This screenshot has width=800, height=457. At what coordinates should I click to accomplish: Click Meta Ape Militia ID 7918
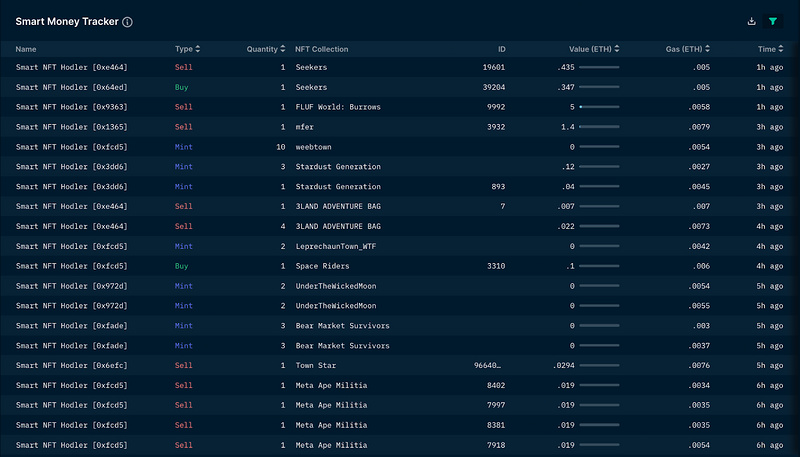pos(496,445)
